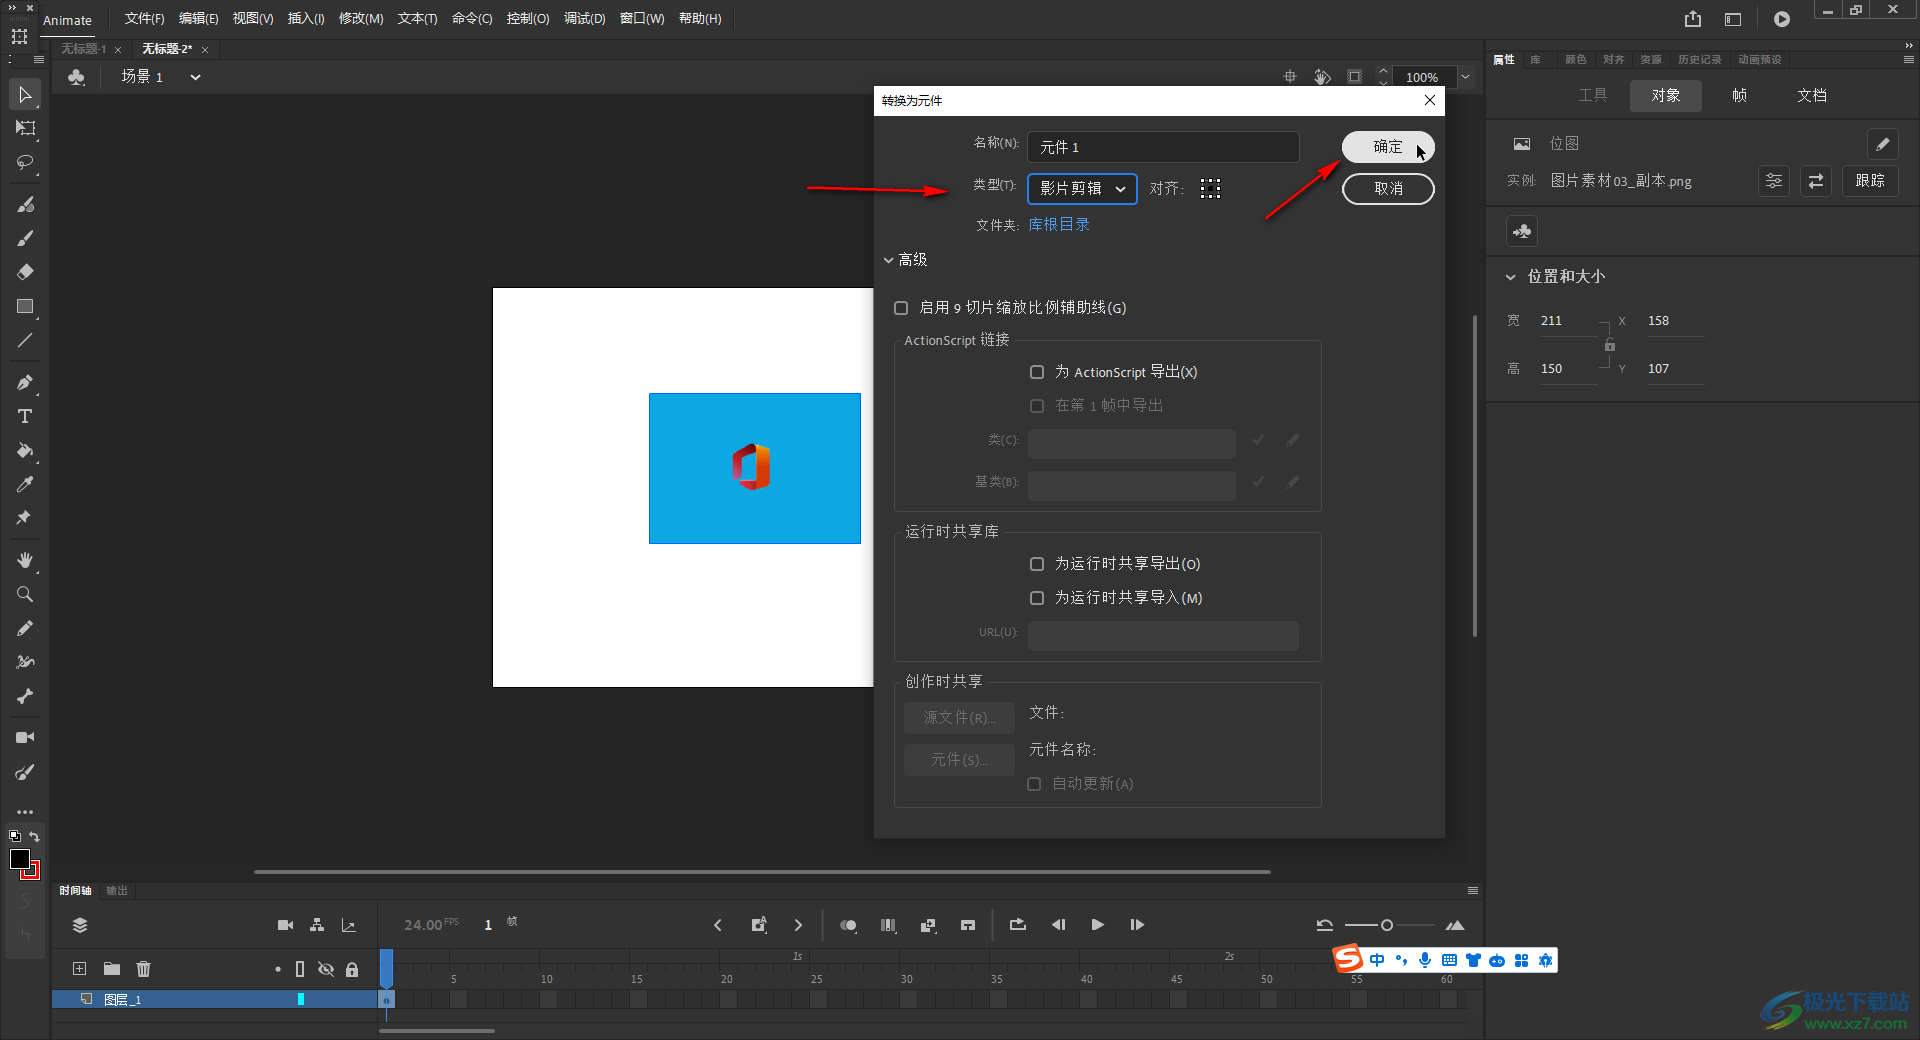Open the timeline panel options menu
Image resolution: width=1920 pixels, height=1040 pixels.
tap(1472, 890)
